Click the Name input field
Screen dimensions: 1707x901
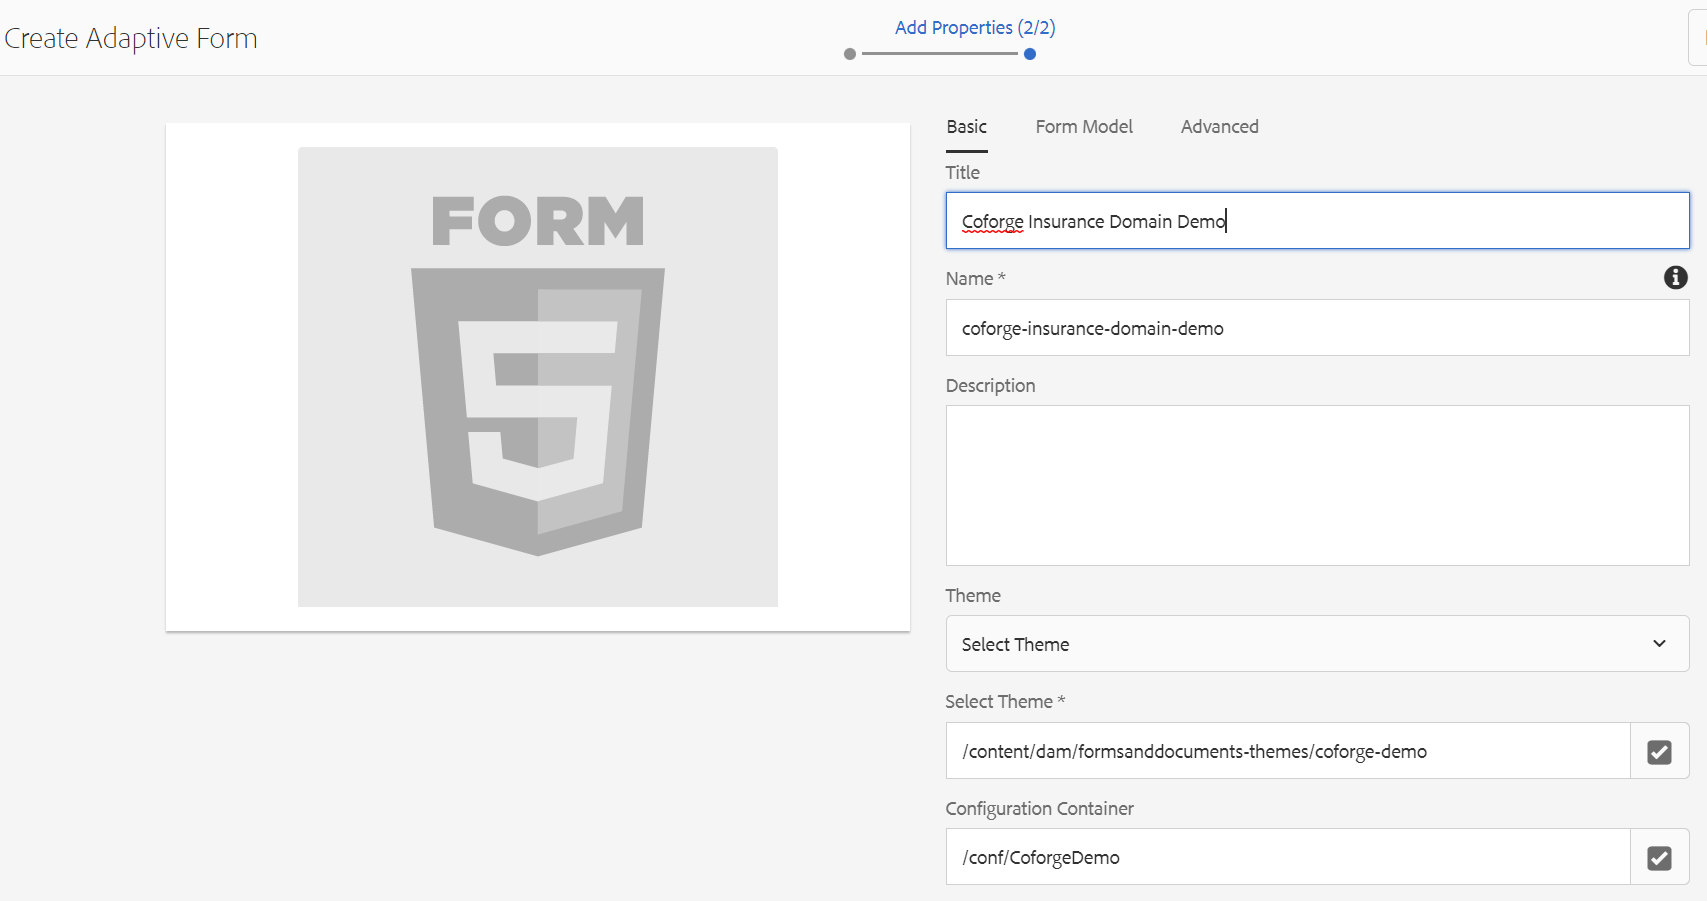(1317, 328)
